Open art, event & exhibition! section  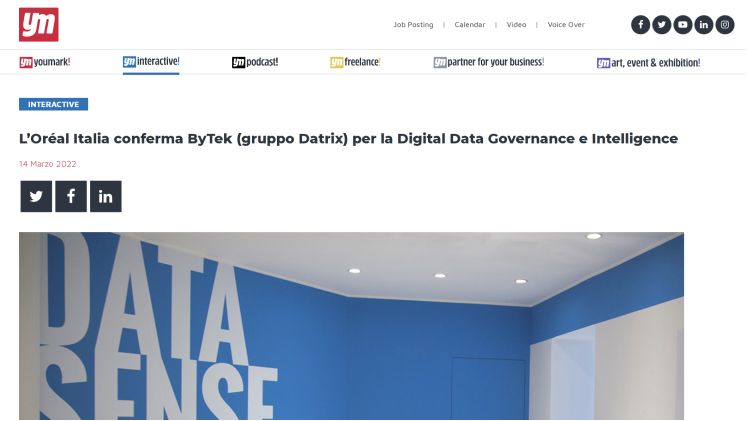pos(648,62)
